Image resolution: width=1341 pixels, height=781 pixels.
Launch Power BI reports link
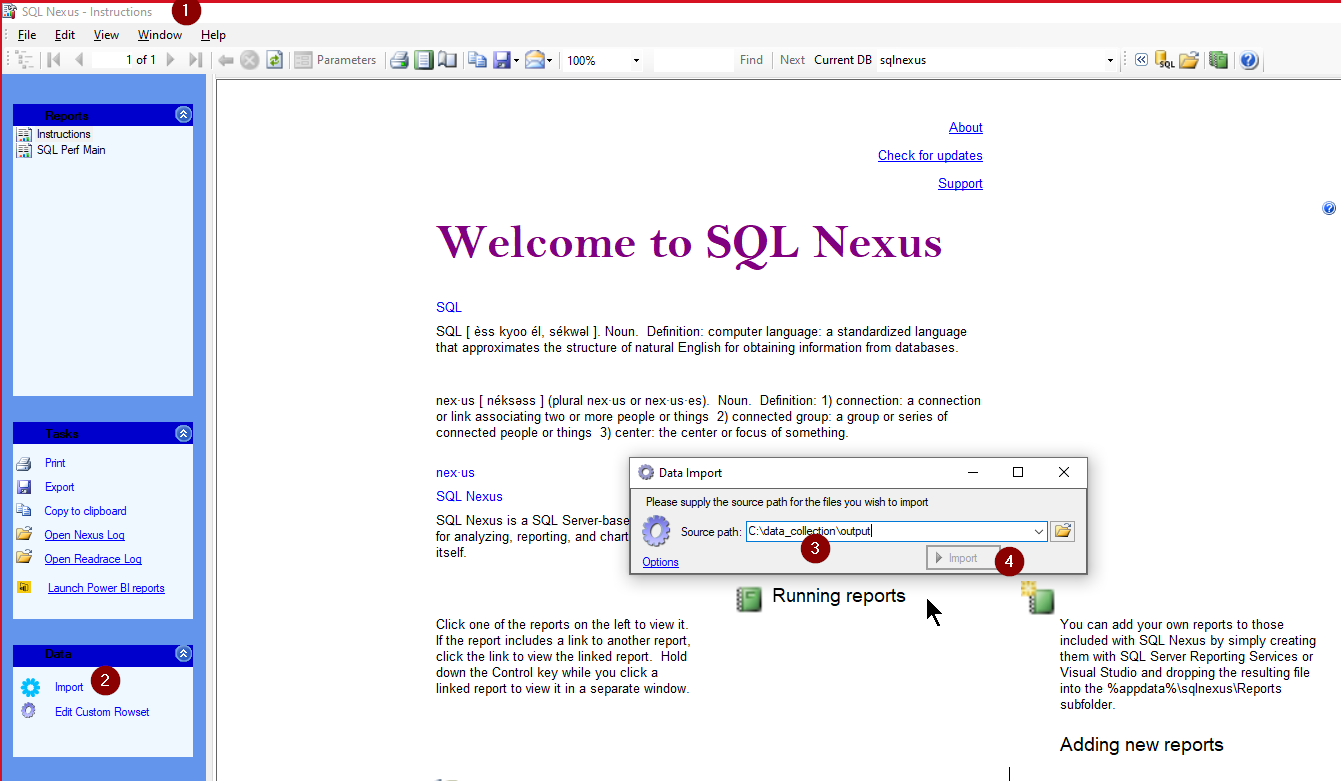[106, 588]
